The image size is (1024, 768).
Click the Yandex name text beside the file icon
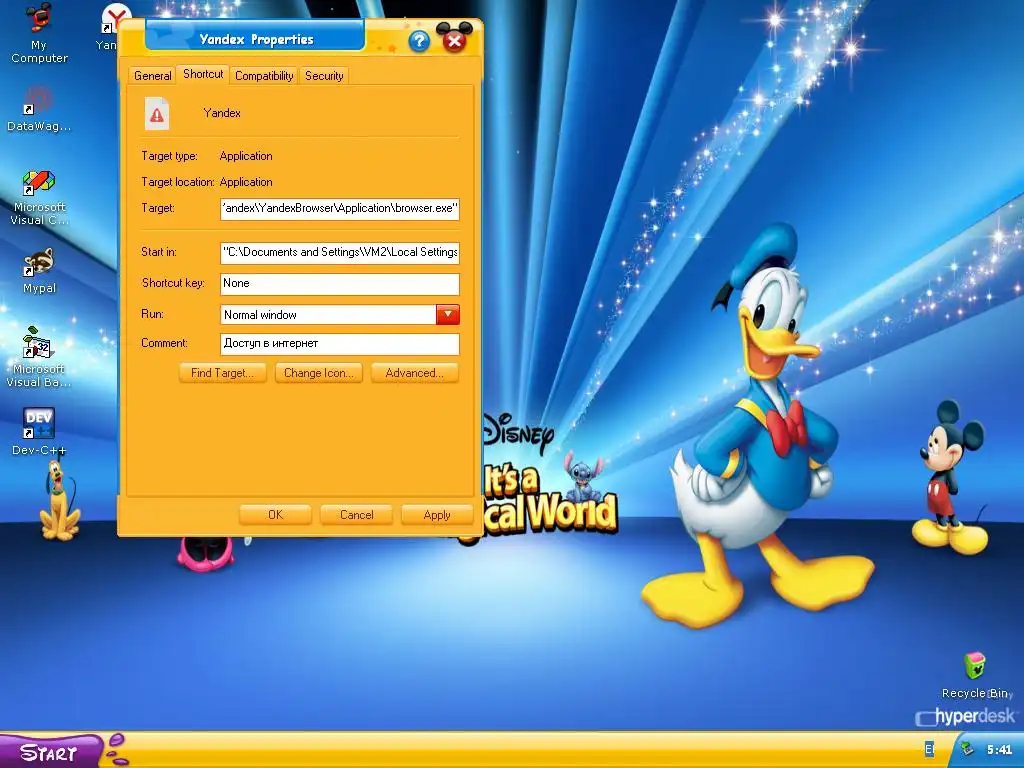click(x=222, y=113)
